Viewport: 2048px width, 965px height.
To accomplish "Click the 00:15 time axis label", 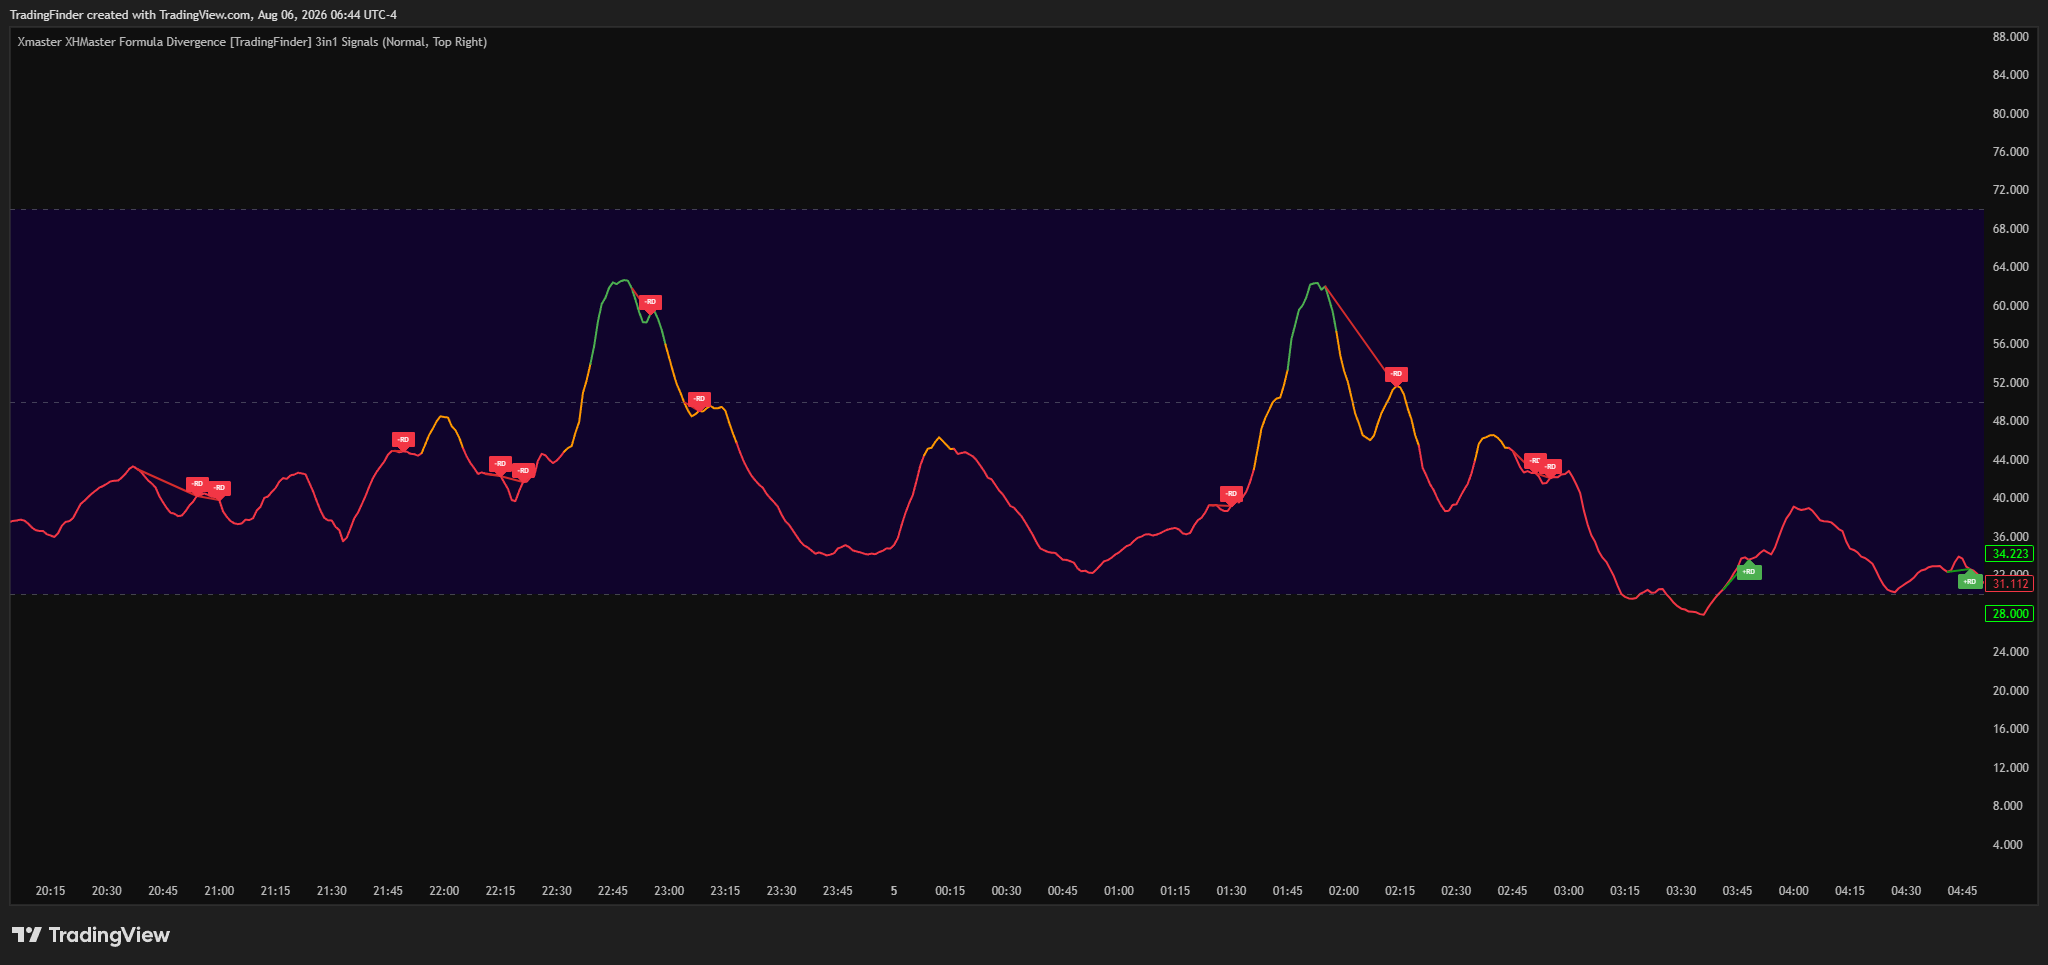I will click(950, 891).
